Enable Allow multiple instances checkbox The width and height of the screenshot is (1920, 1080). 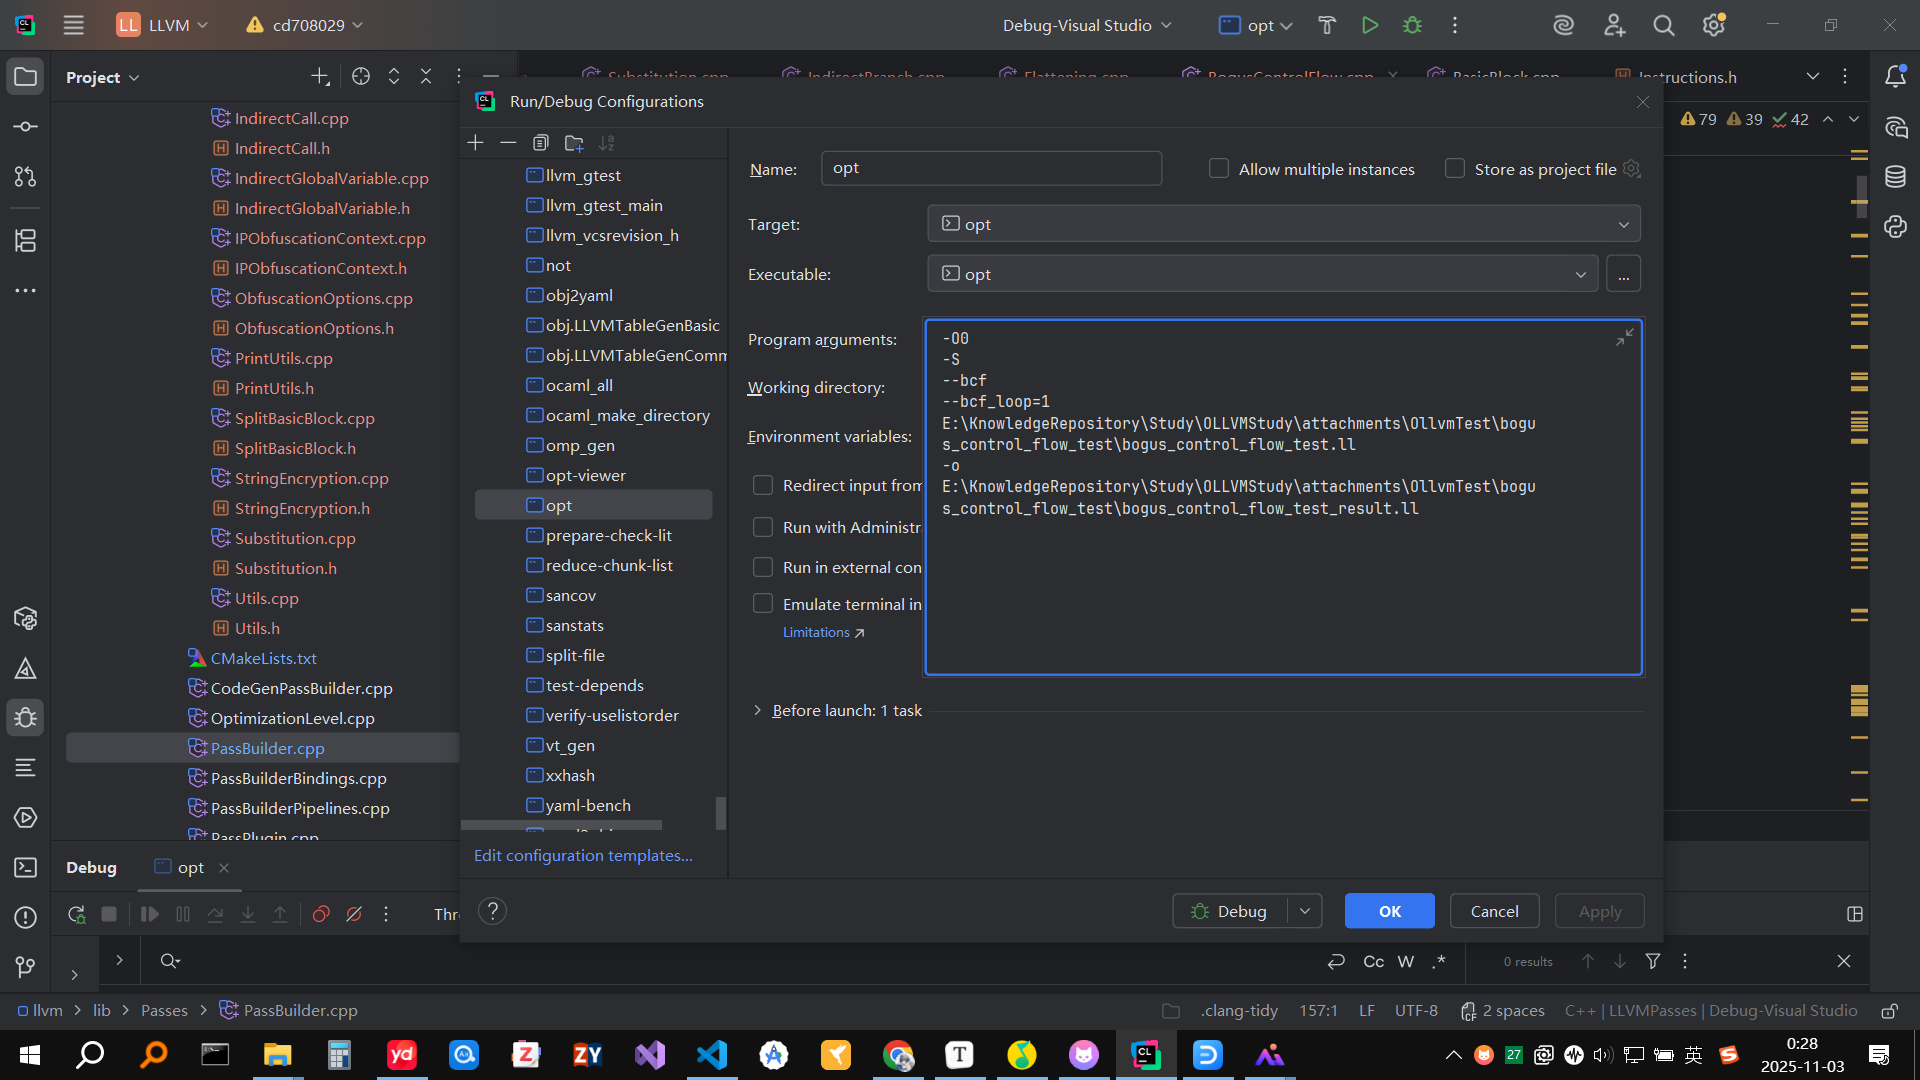click(1218, 169)
